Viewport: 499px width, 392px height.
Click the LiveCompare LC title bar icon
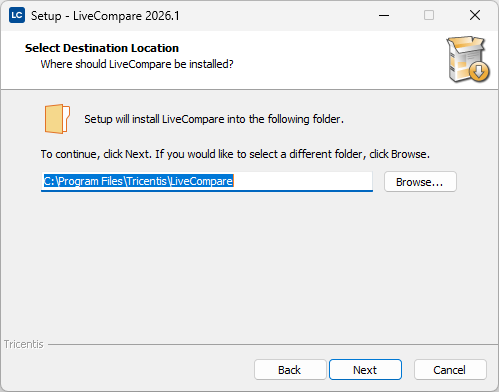(x=17, y=15)
